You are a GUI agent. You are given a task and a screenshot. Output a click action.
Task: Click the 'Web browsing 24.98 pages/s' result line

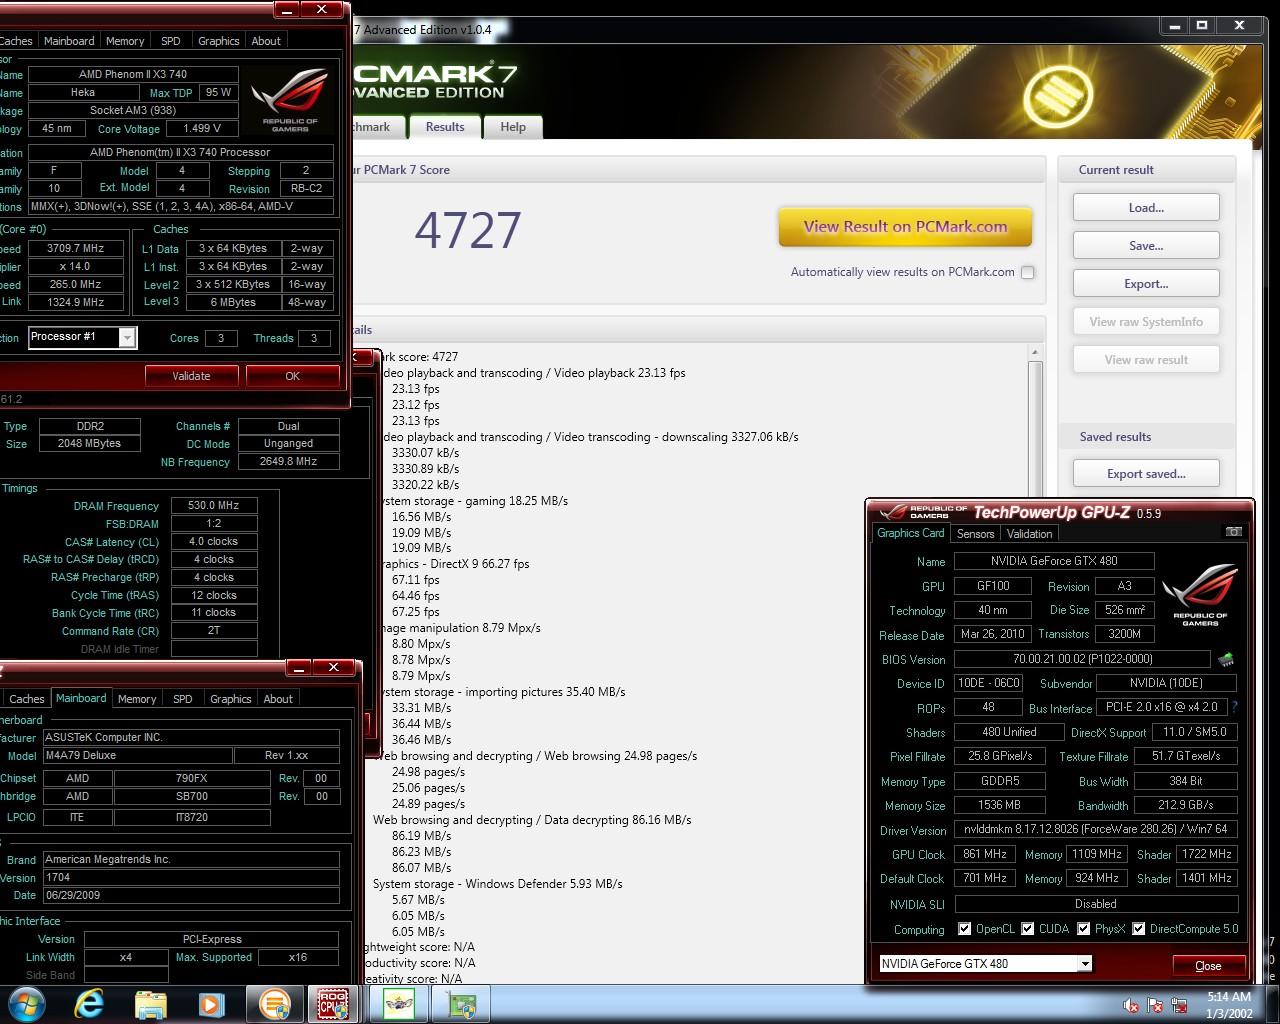[x=535, y=756]
